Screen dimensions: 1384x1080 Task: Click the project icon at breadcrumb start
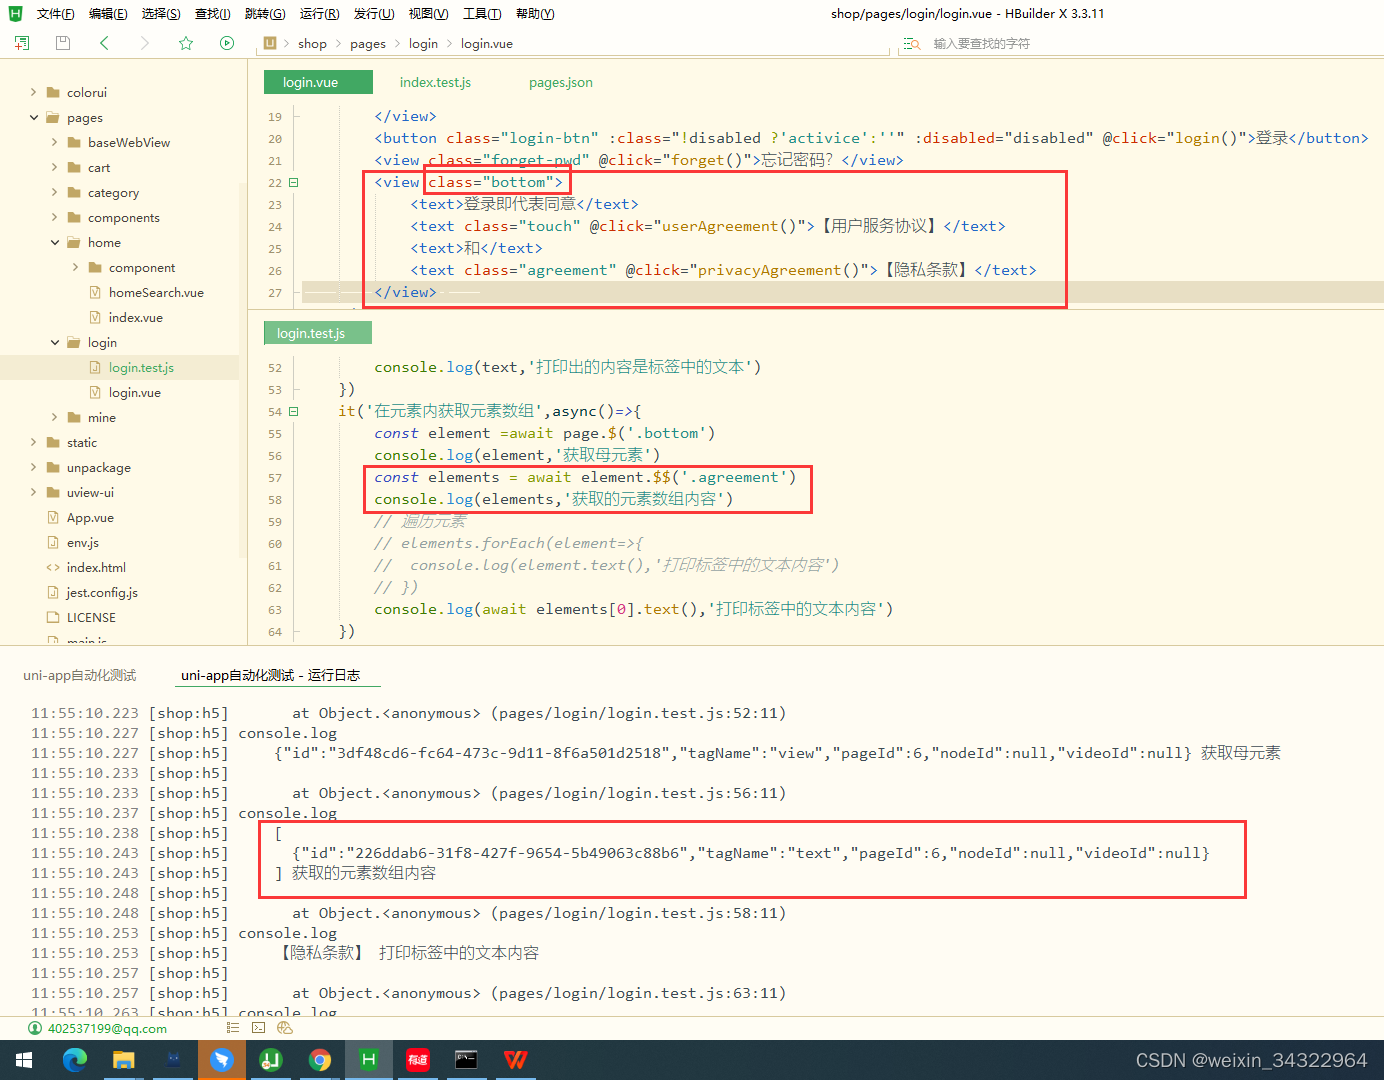(270, 43)
